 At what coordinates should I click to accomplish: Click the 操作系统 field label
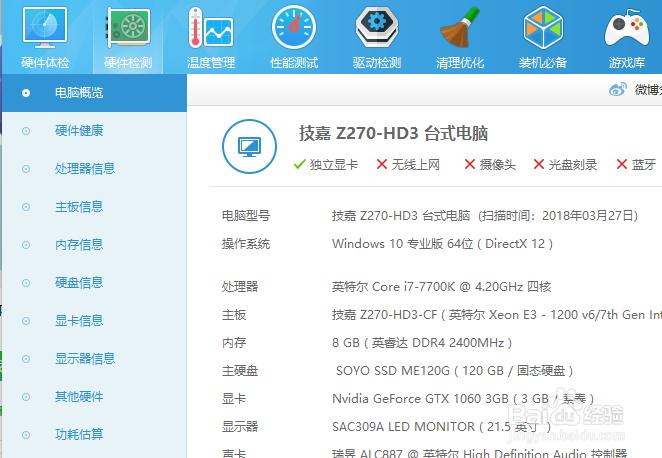246,244
